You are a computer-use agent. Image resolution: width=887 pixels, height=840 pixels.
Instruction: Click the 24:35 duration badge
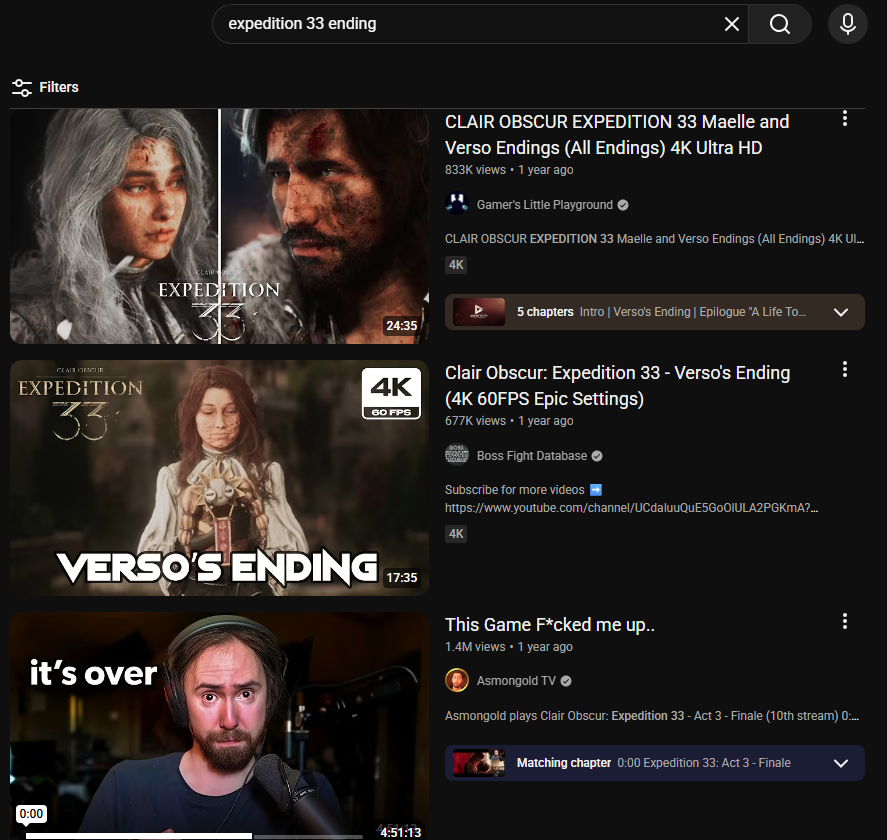[401, 326]
